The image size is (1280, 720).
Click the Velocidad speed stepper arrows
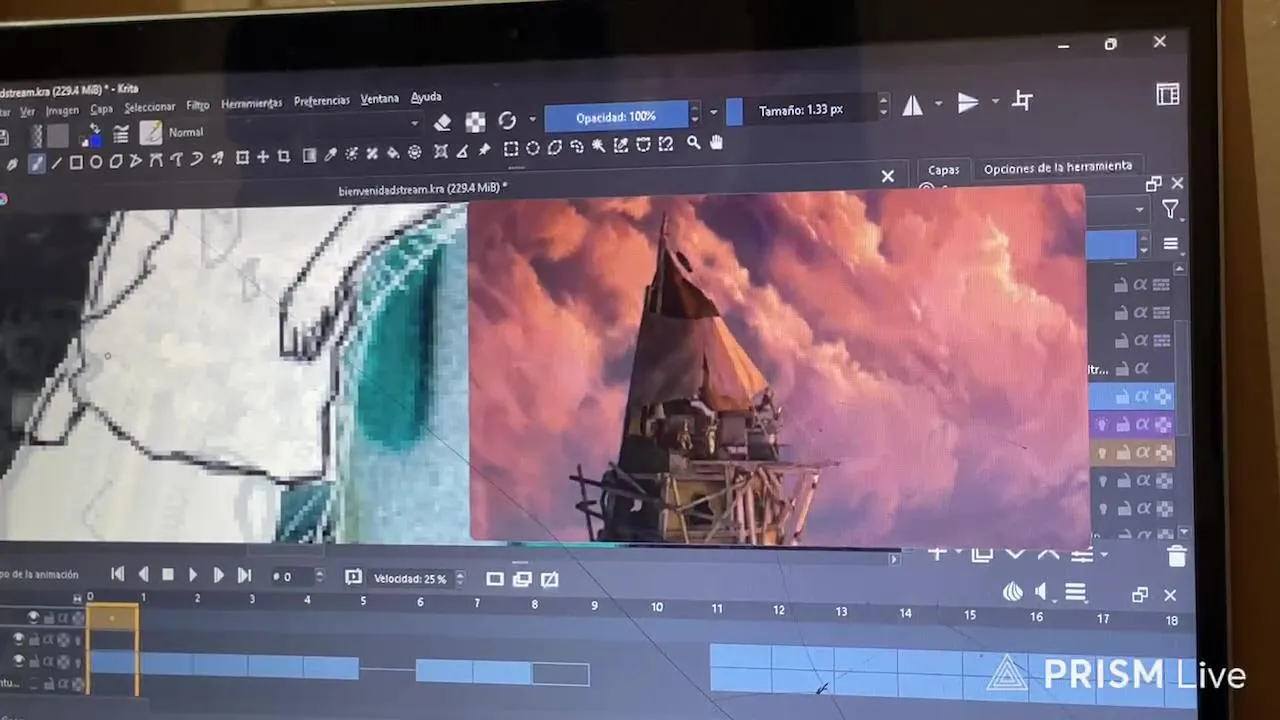(x=460, y=578)
